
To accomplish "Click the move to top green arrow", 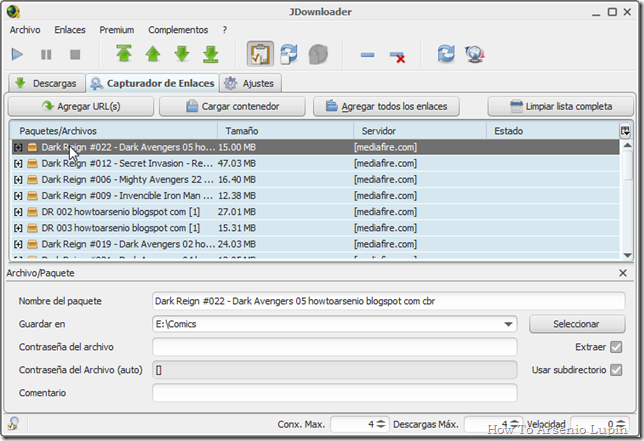I will tap(123, 54).
